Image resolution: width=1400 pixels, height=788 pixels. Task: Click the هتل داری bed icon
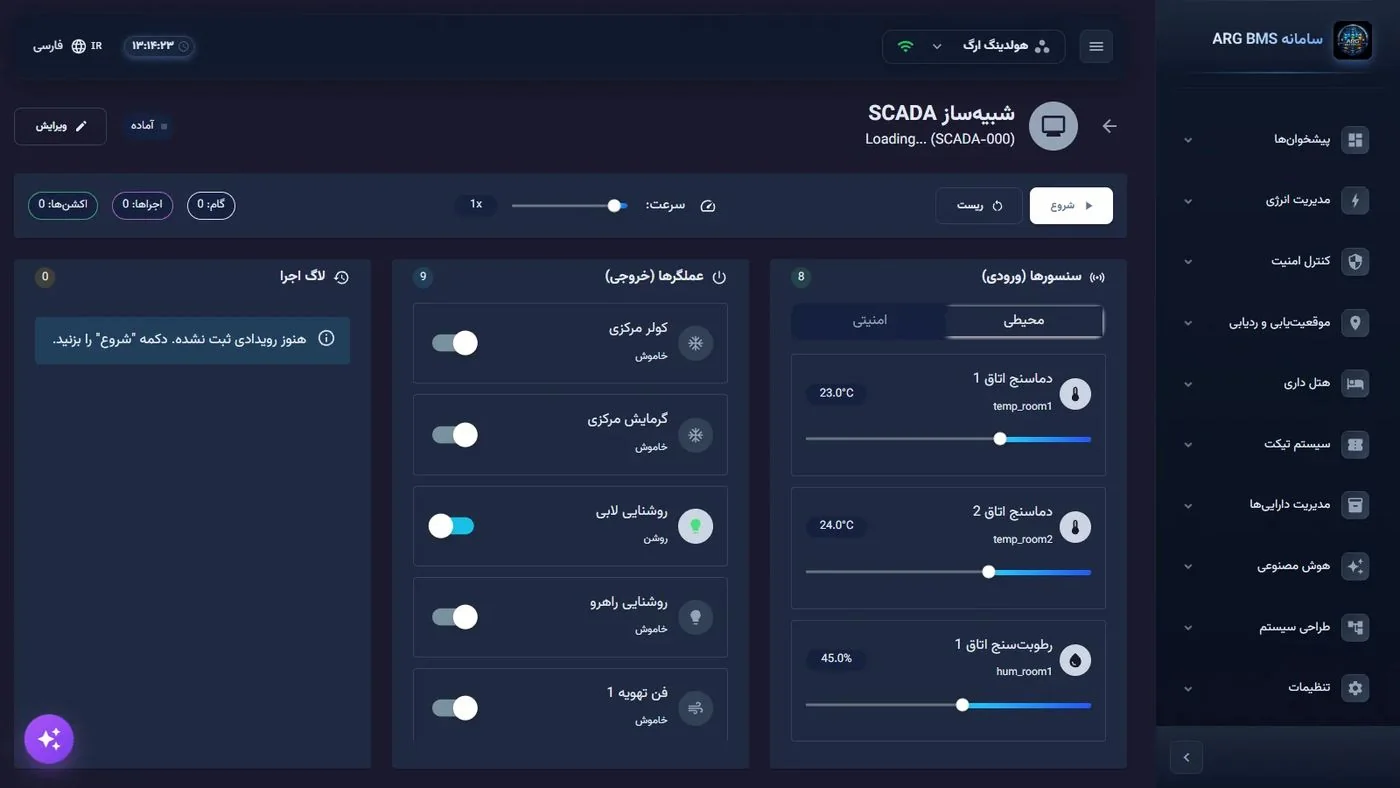[1355, 384]
